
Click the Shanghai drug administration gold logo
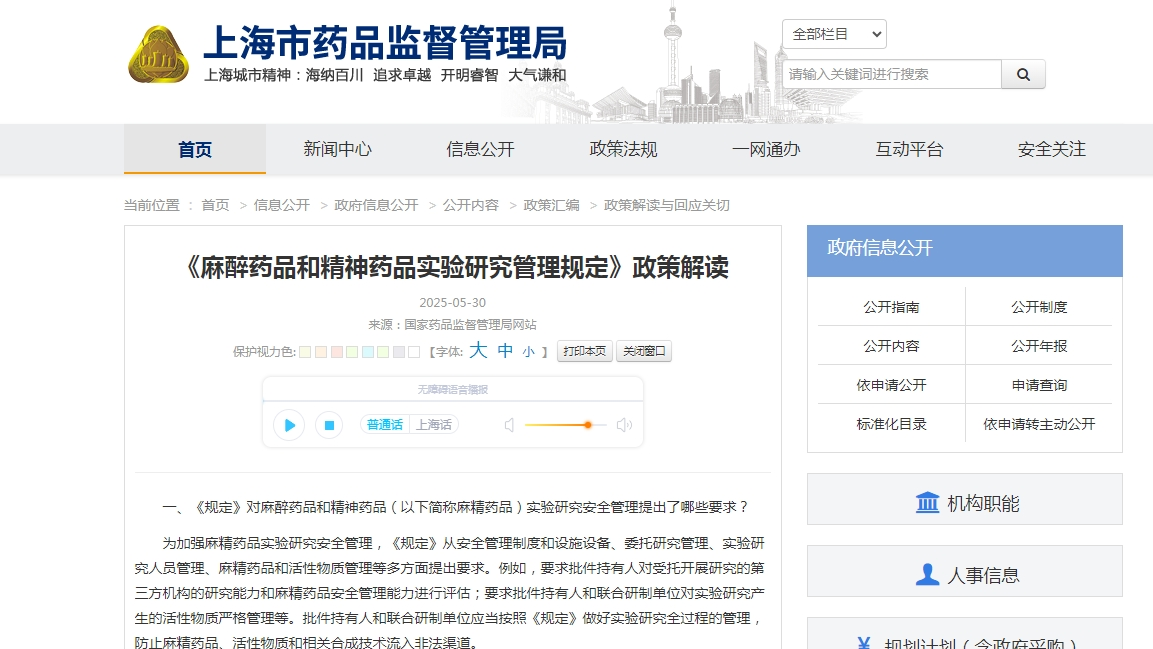158,55
